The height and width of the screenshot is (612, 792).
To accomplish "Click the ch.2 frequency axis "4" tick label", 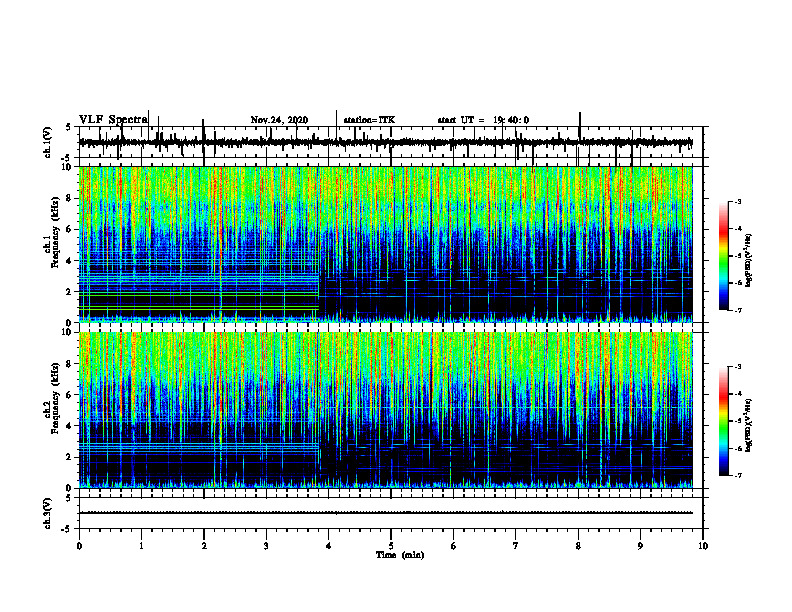I will 70,426.
